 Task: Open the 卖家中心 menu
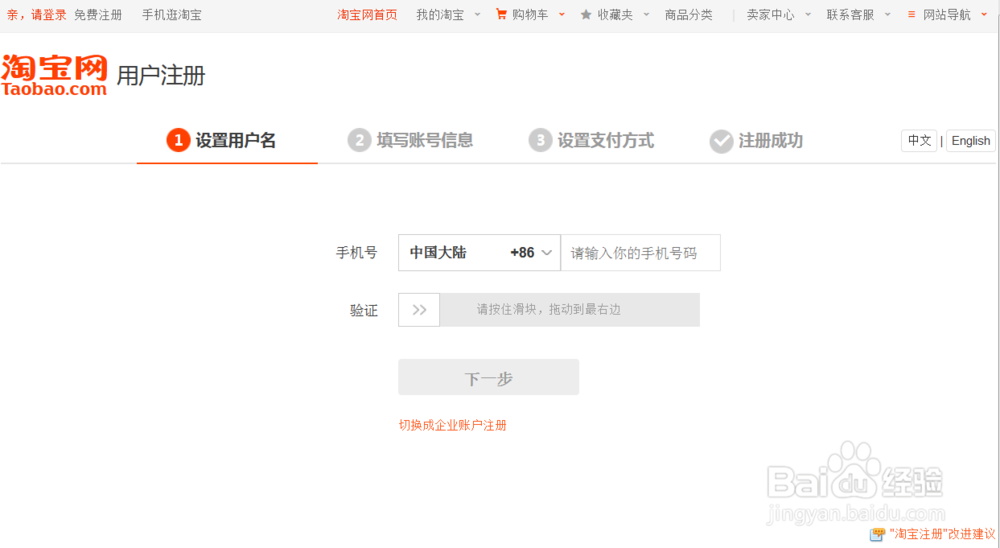click(770, 15)
